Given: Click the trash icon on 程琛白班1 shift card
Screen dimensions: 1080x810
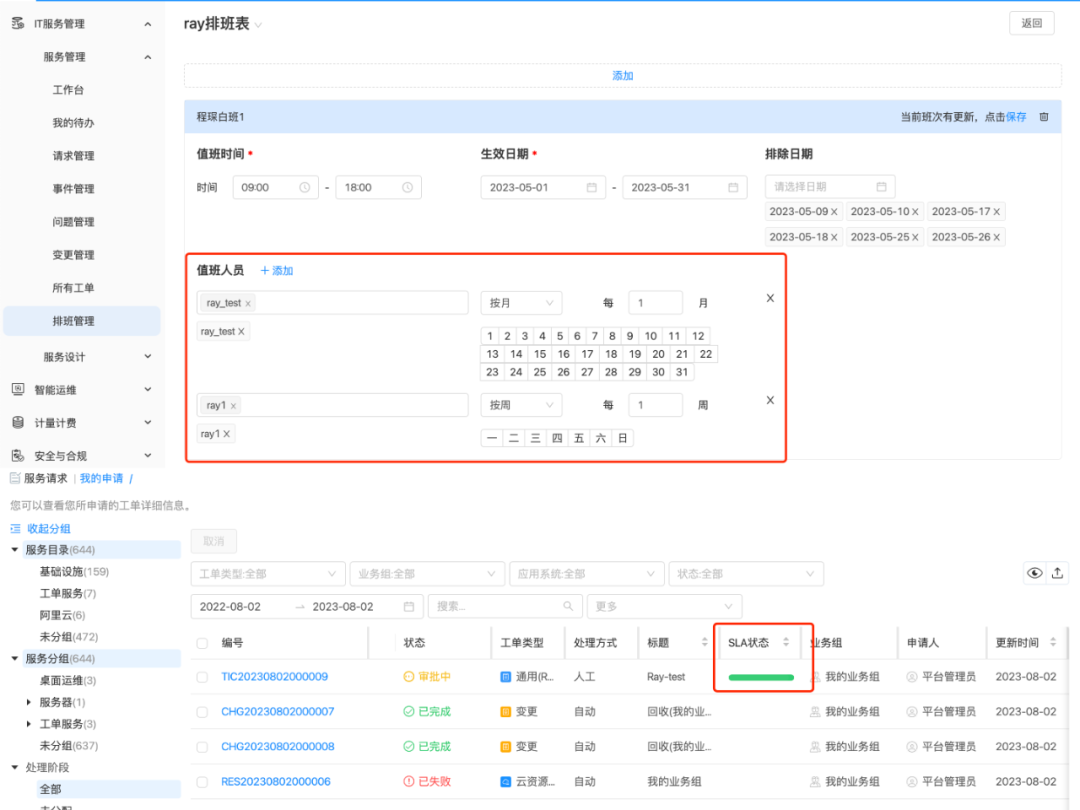Looking at the screenshot, I should pyautogui.click(x=1044, y=116).
